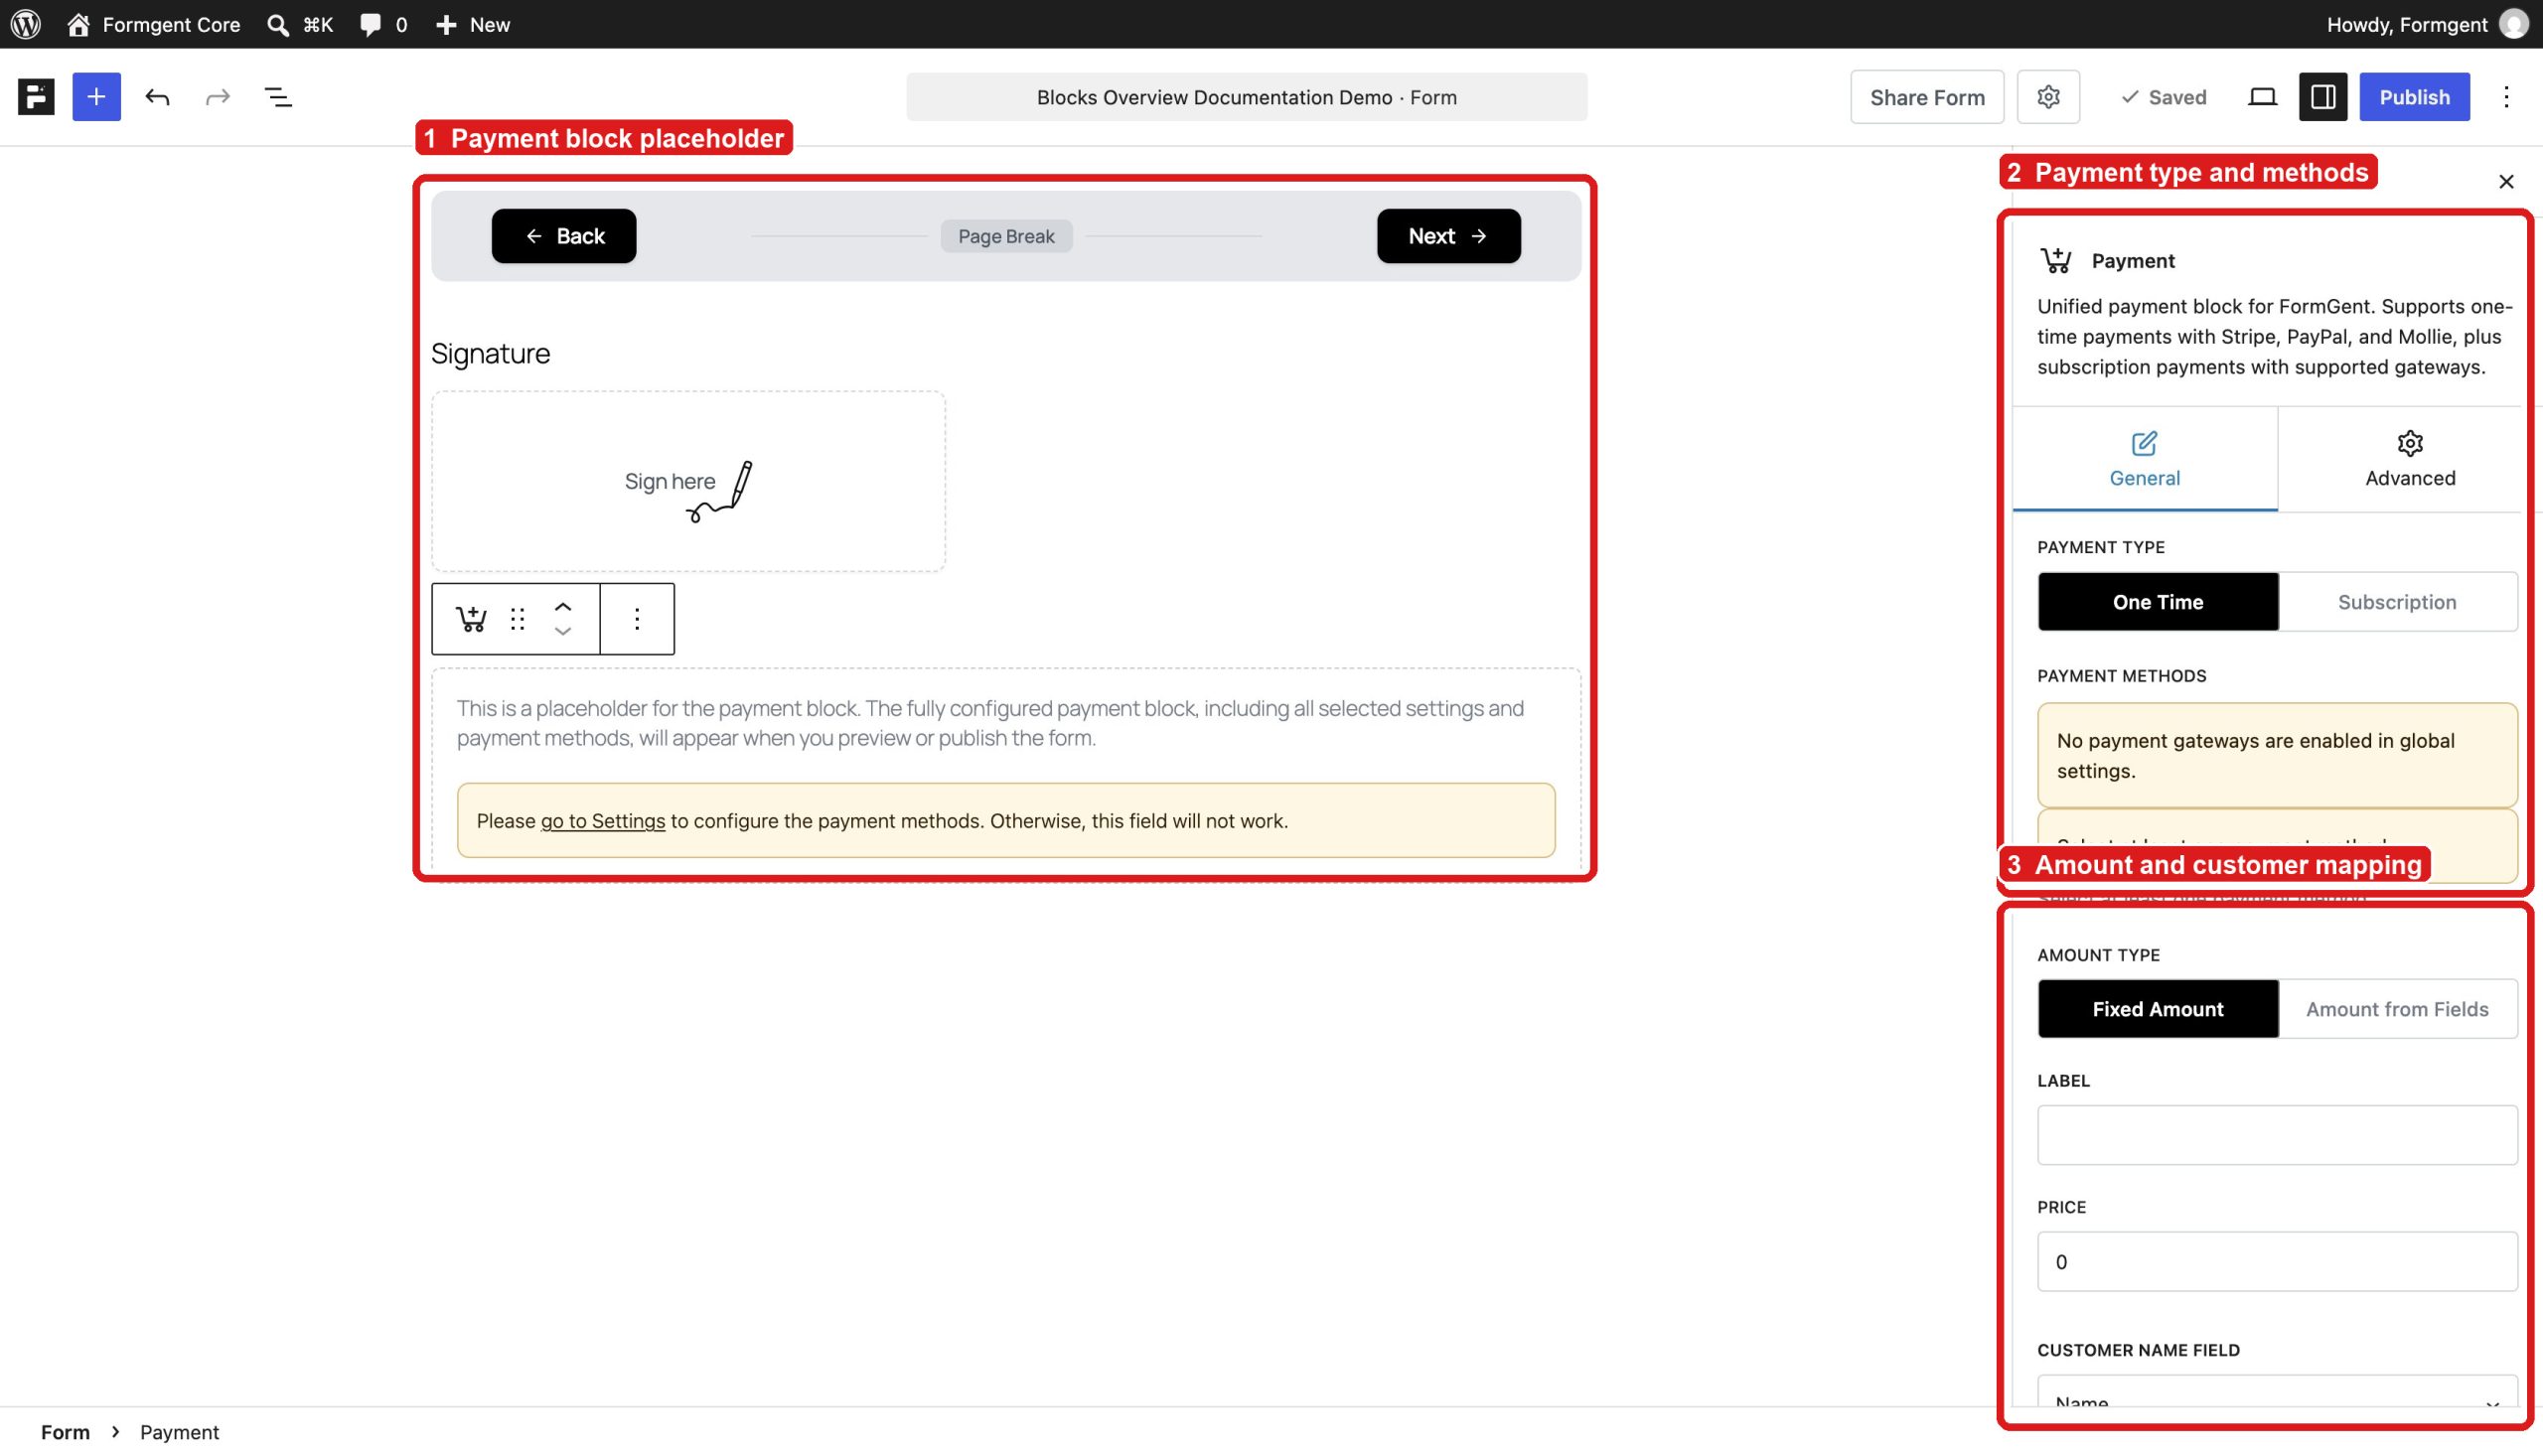The height and width of the screenshot is (1456, 2543).
Task: Click the Howdy, Formgent account menu
Action: 2427,24
